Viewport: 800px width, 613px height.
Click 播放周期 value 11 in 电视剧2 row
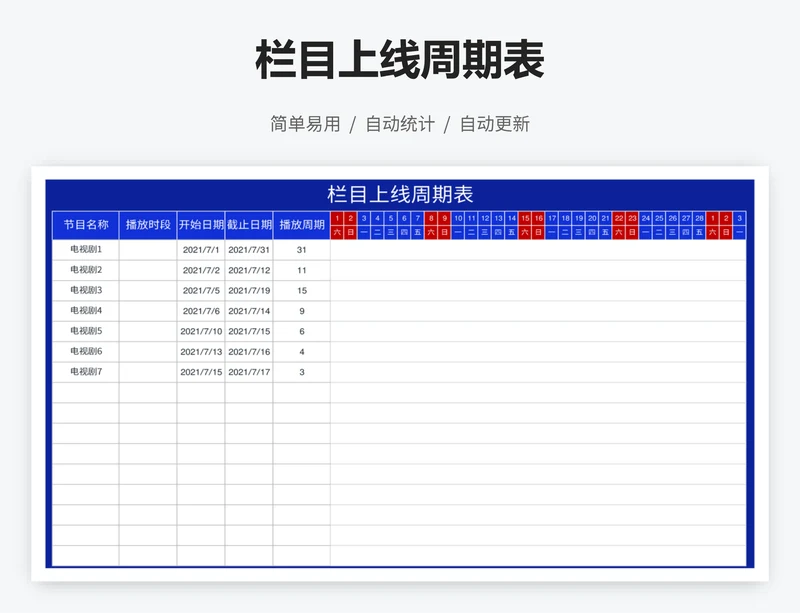302,270
